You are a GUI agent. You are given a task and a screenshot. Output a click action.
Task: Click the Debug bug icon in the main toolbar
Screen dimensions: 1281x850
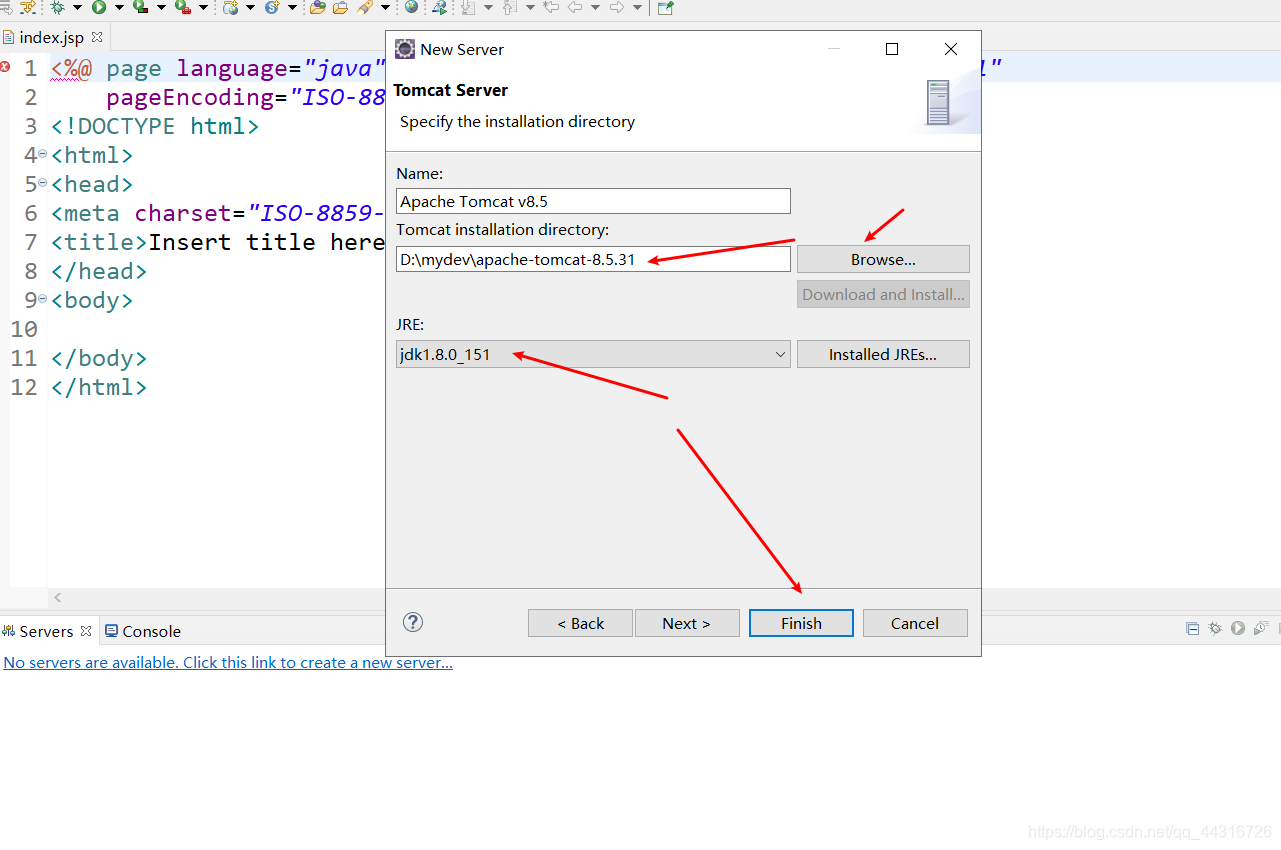pos(57,7)
